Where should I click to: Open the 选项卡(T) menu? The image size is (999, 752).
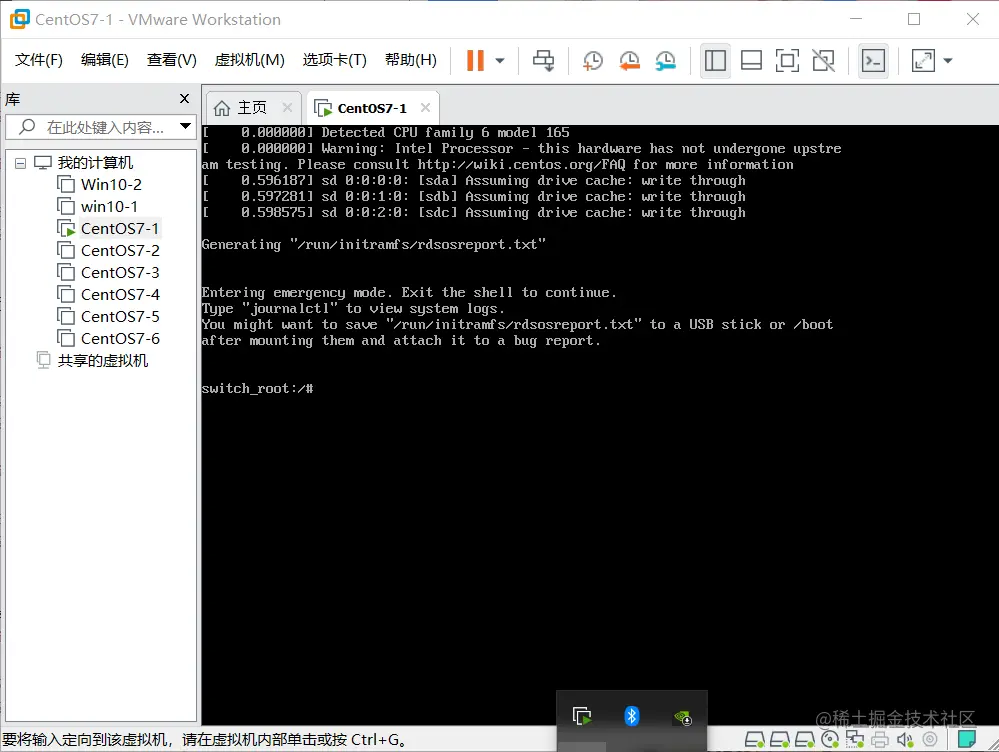[x=334, y=60]
